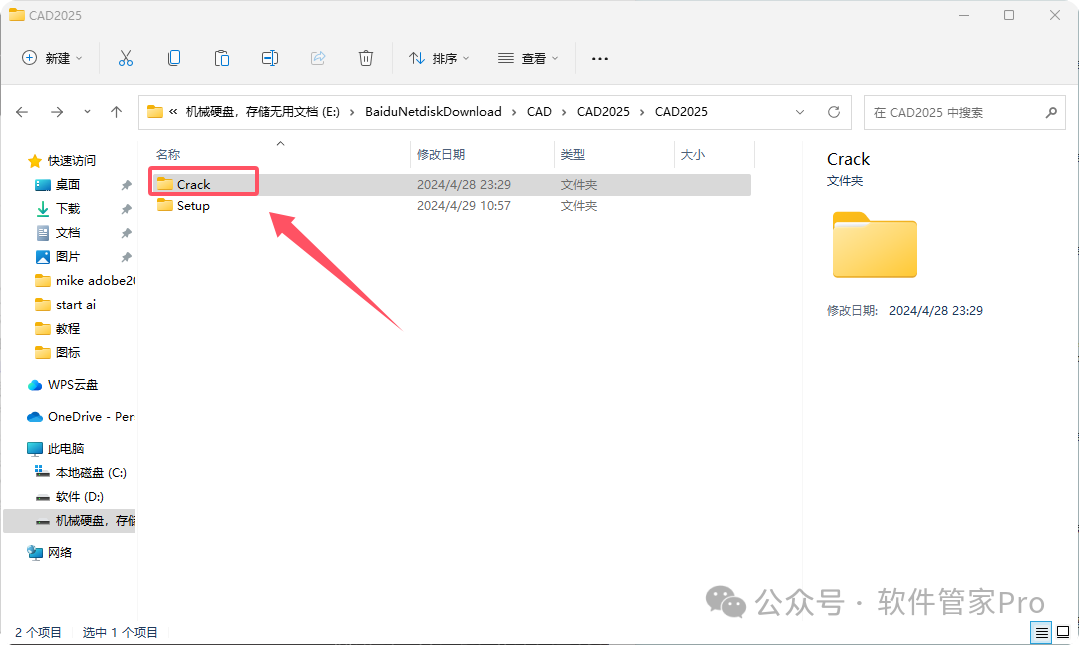Open 快速访问 in sidebar
Image resolution: width=1079 pixels, height=645 pixels.
click(72, 160)
